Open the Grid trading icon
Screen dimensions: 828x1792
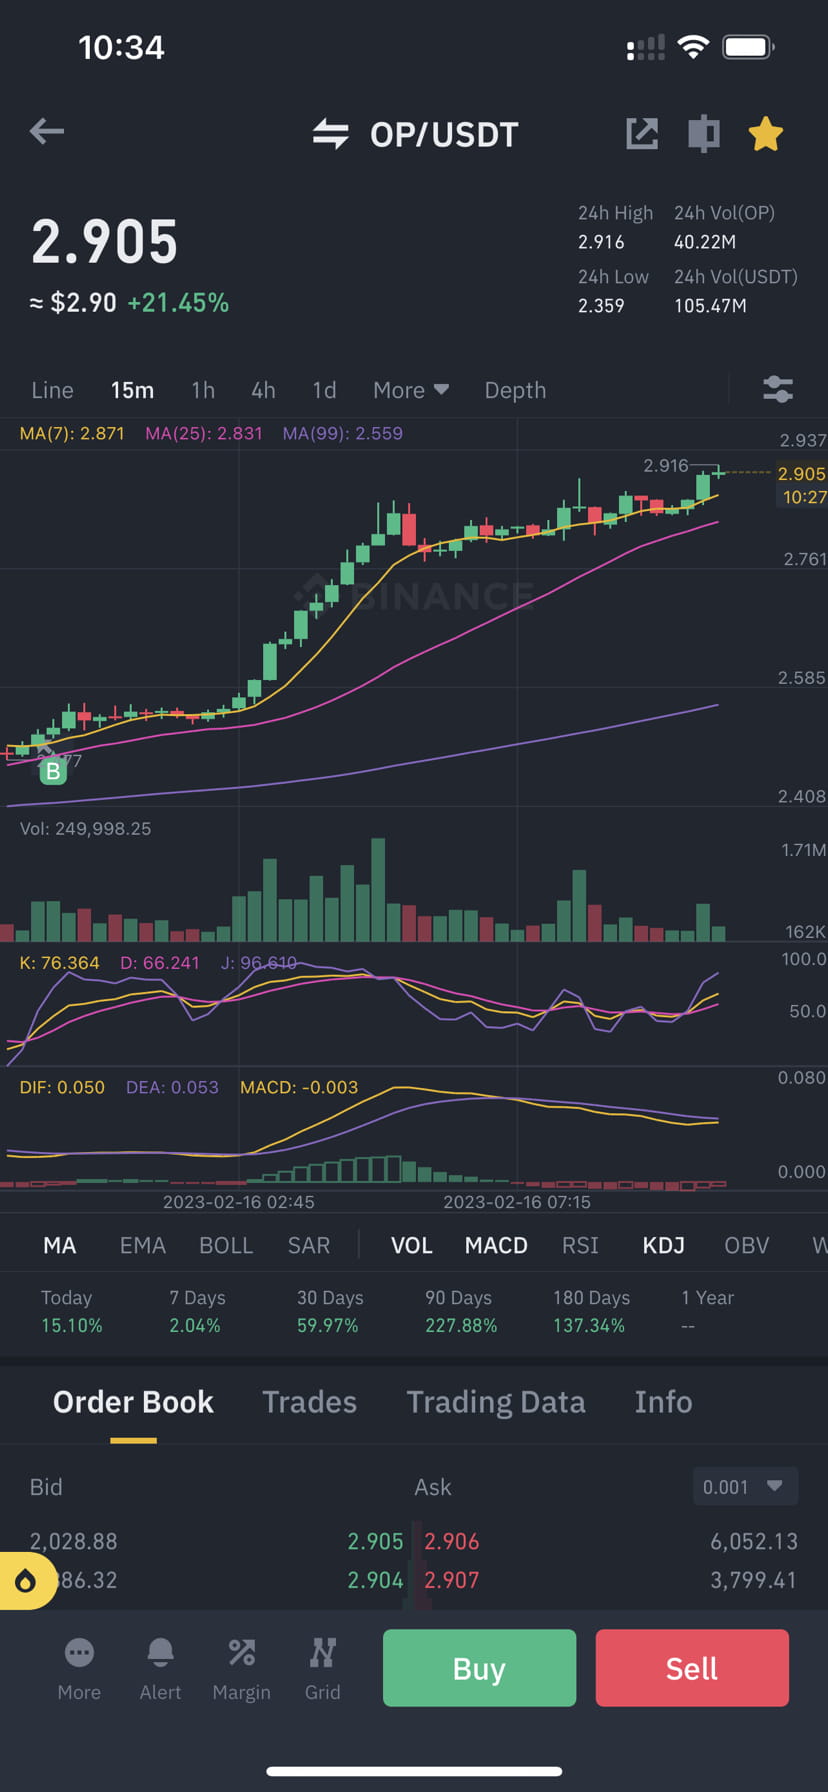click(322, 1669)
